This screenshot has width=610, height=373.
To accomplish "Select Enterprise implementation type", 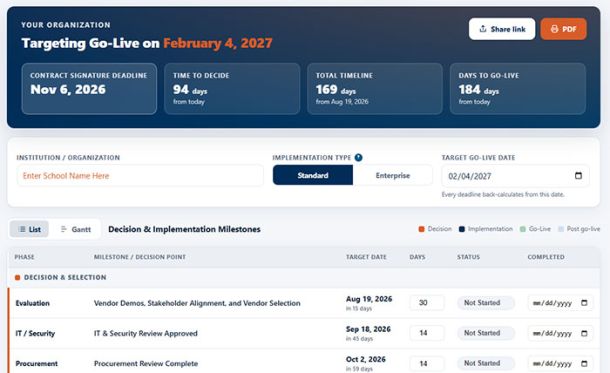I will 393,175.
